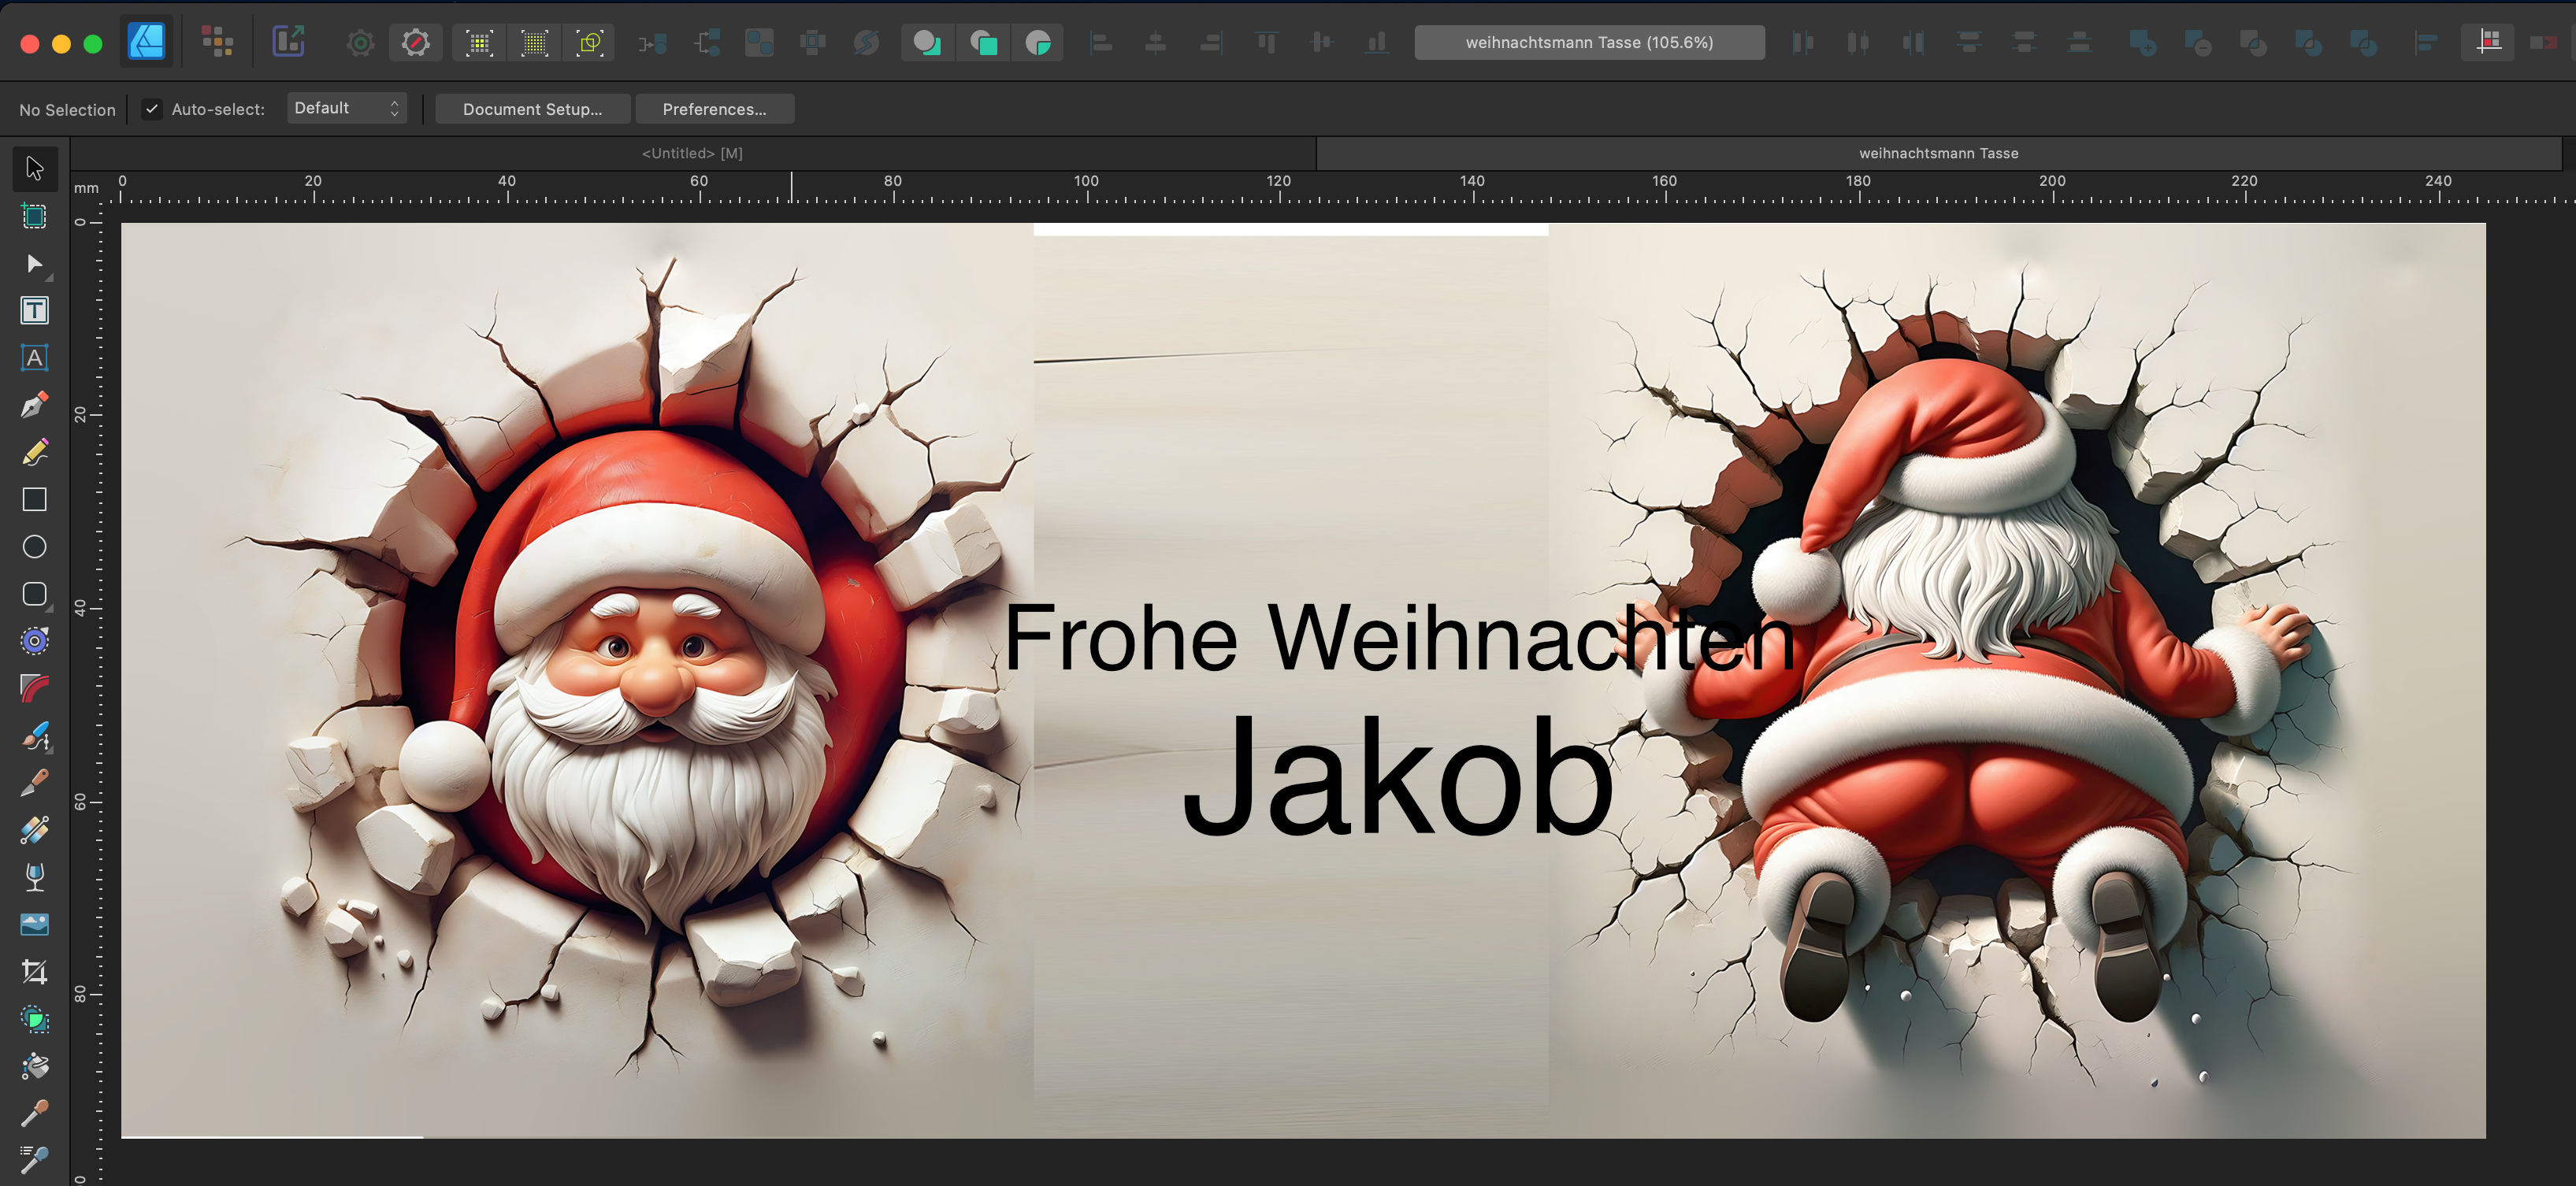Click the Align Left toolbar icon
This screenshot has width=2576, height=1186.
(x=1101, y=43)
